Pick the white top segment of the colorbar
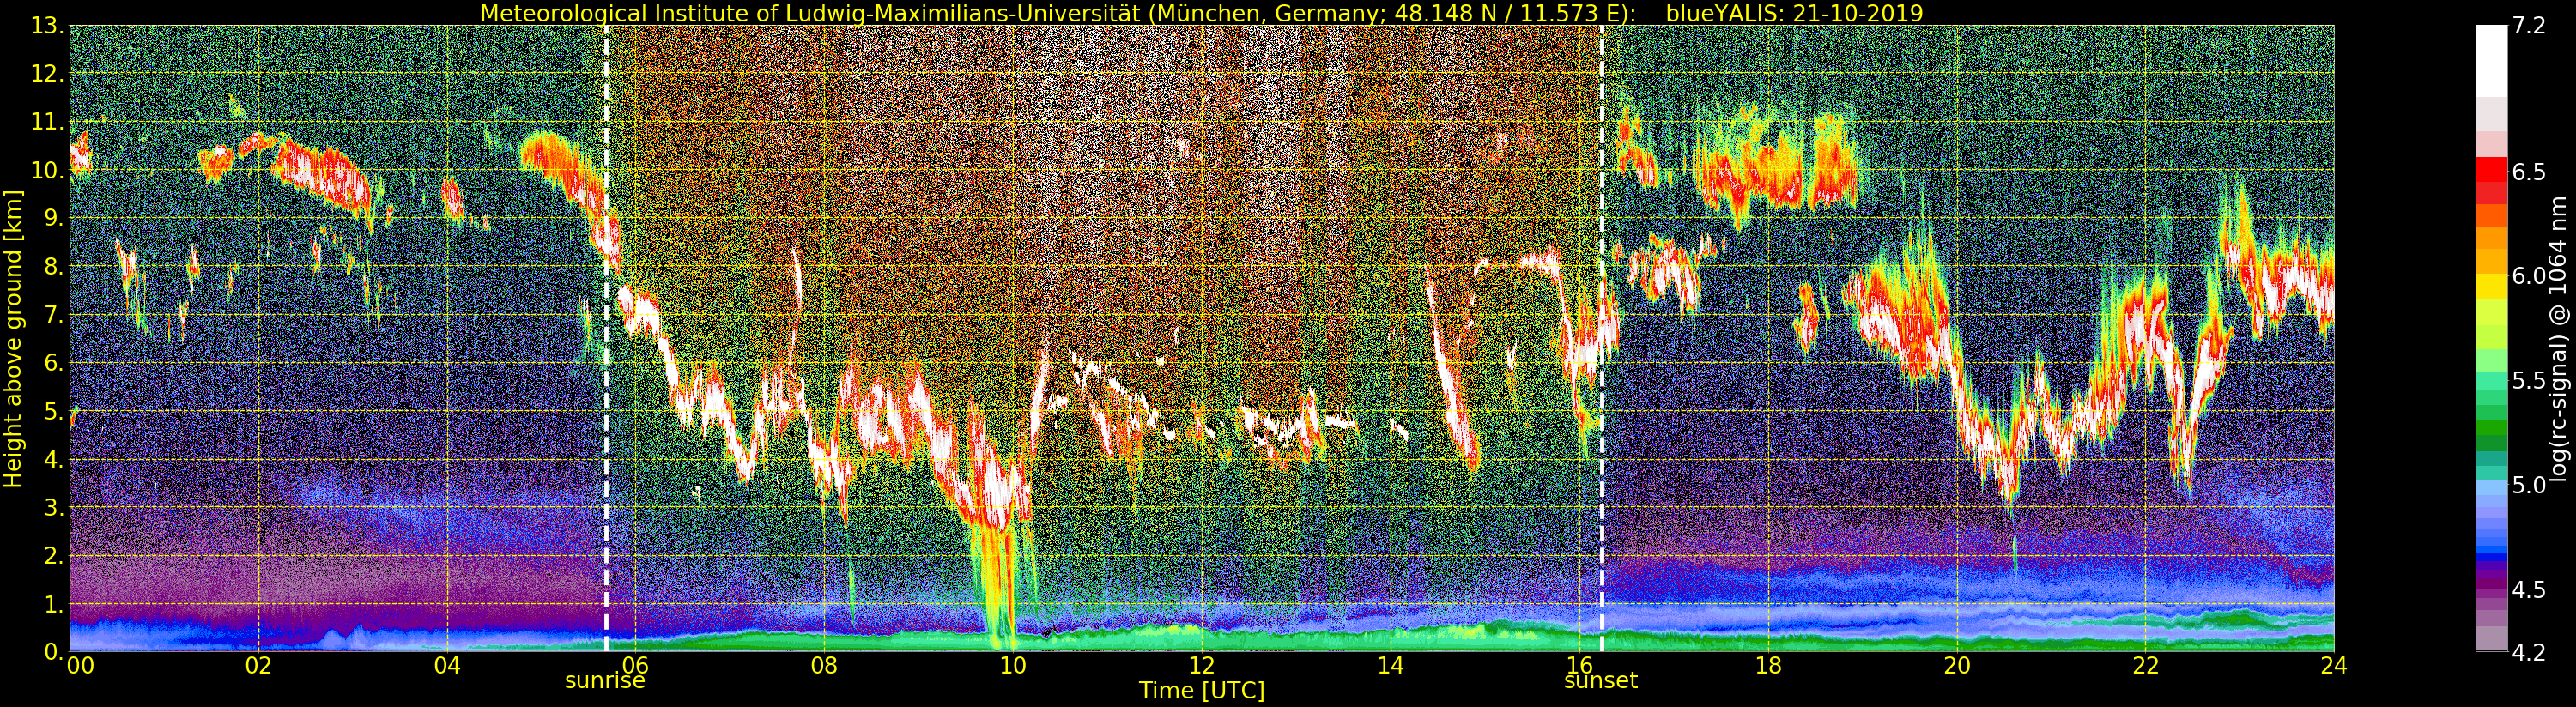Image resolution: width=2576 pixels, height=707 pixels. (x=2491, y=60)
